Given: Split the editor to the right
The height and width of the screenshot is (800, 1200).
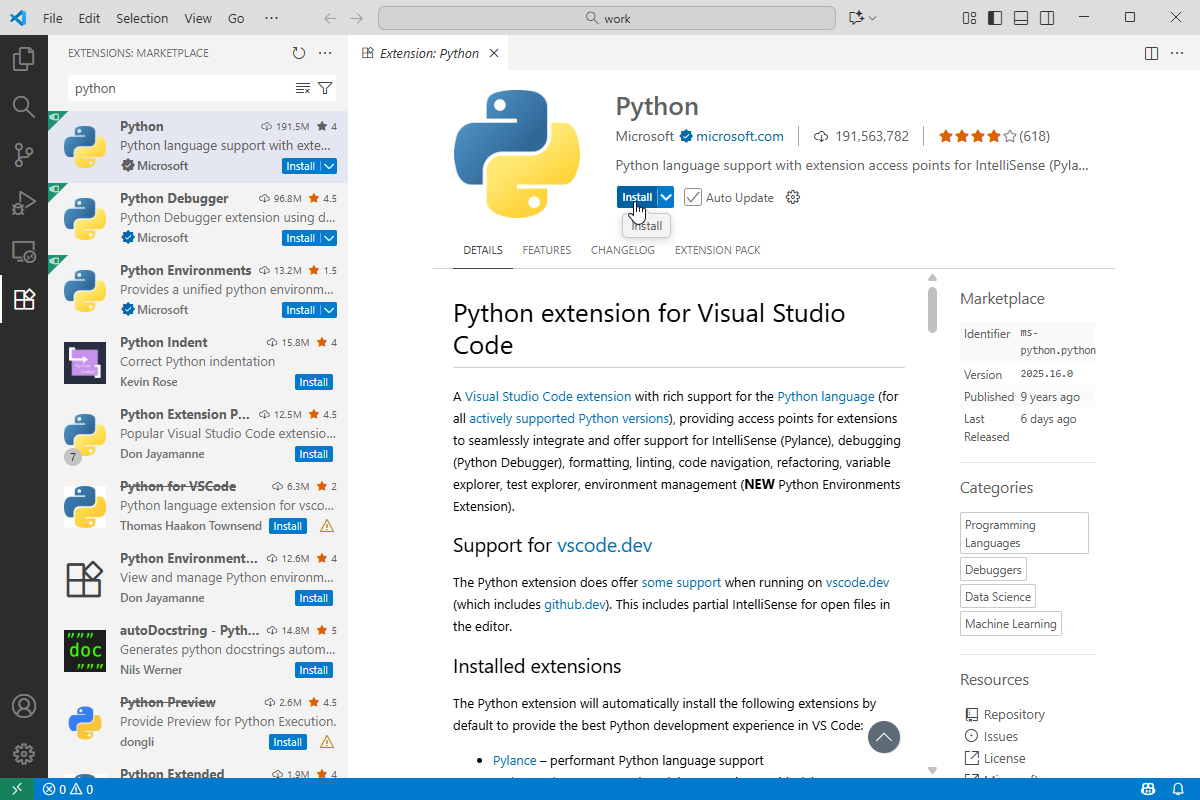Looking at the screenshot, I should tap(1151, 53).
